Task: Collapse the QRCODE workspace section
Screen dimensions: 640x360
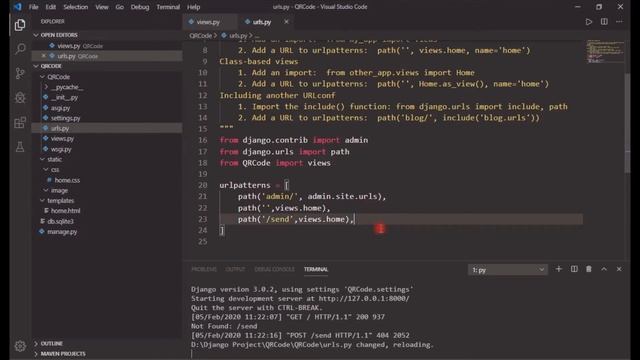Action: click(x=36, y=66)
